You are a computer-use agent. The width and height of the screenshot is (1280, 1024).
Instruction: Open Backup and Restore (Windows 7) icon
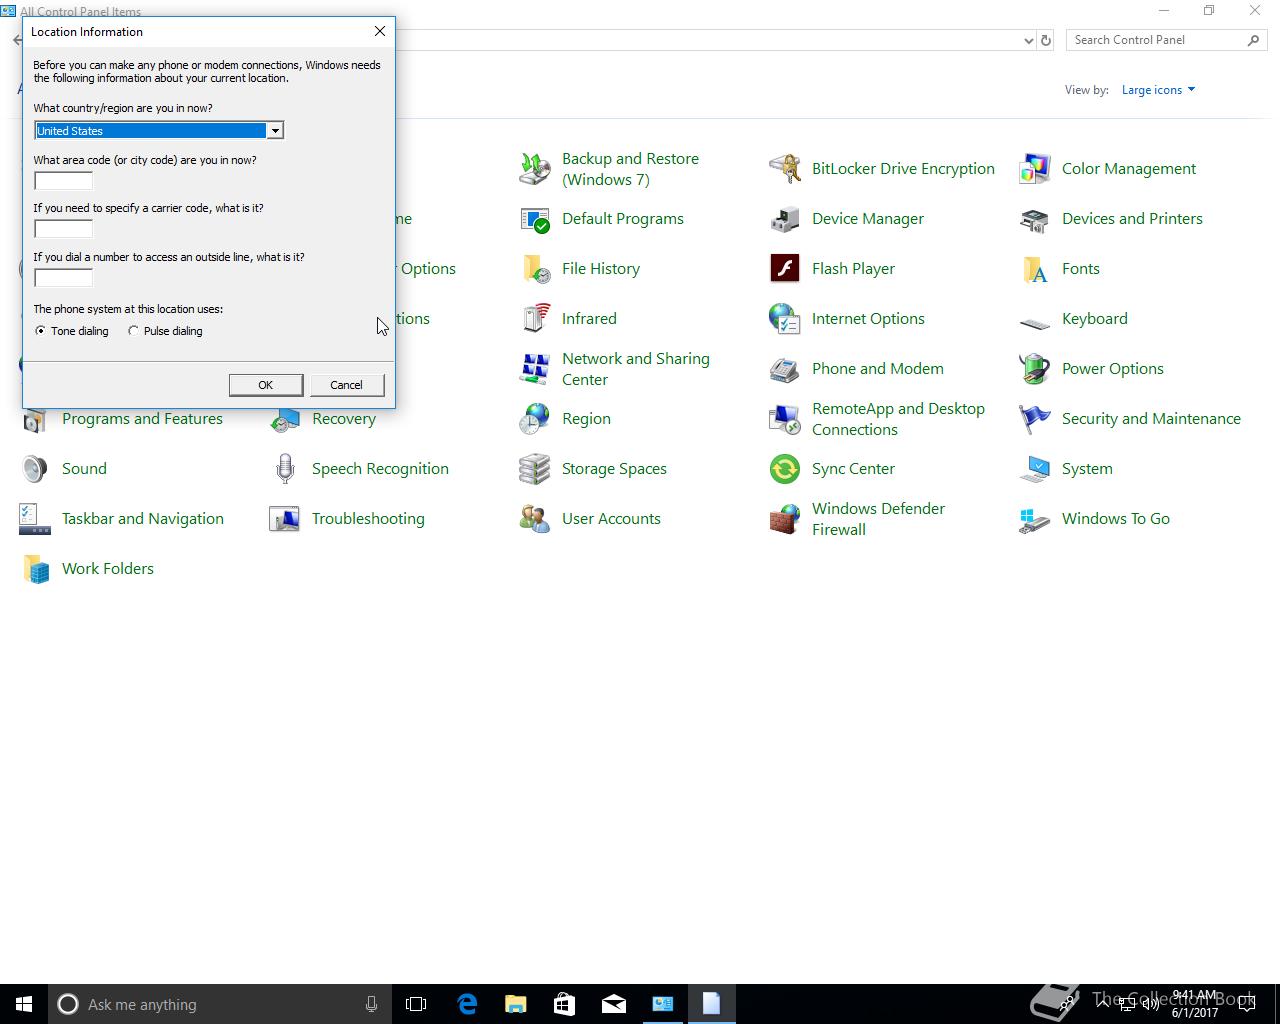click(535, 169)
